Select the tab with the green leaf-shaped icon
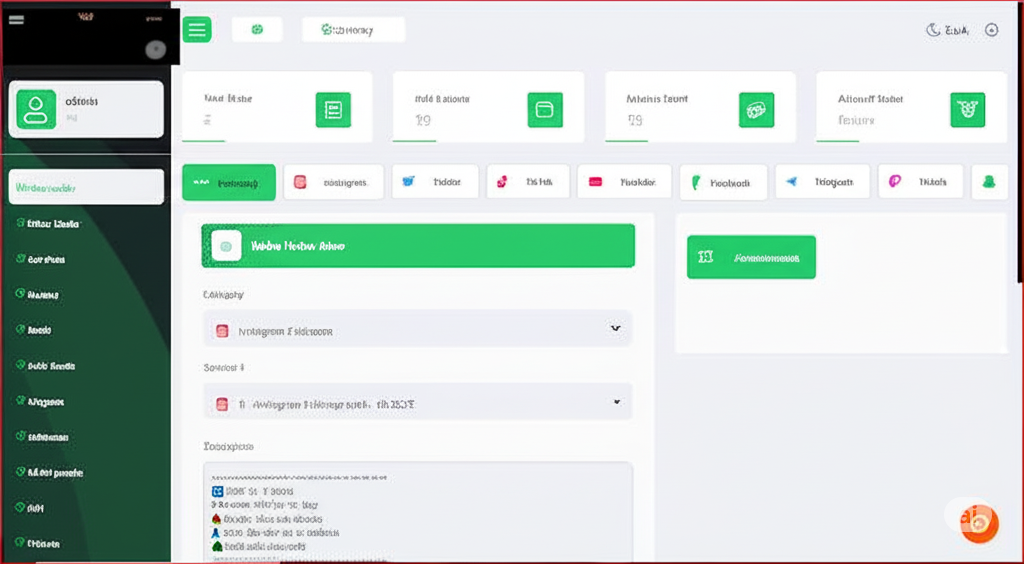 coord(723,183)
